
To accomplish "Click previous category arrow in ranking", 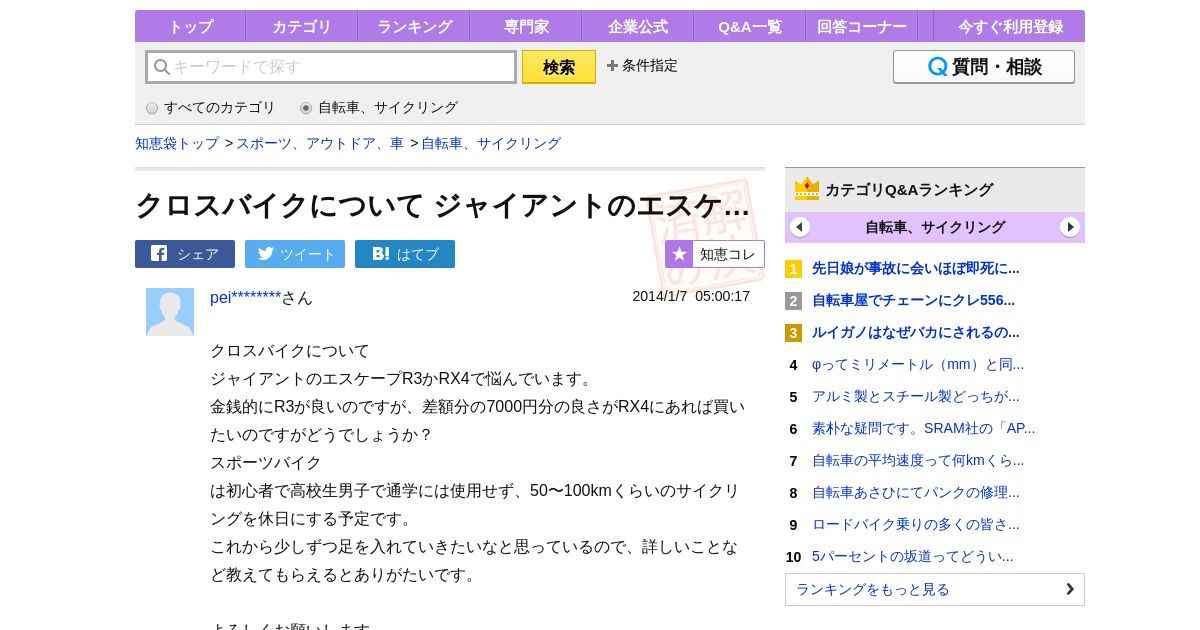I will [800, 227].
